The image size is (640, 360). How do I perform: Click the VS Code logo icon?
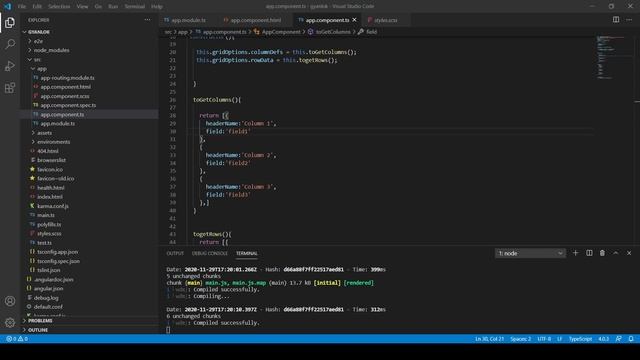pos(7,7)
